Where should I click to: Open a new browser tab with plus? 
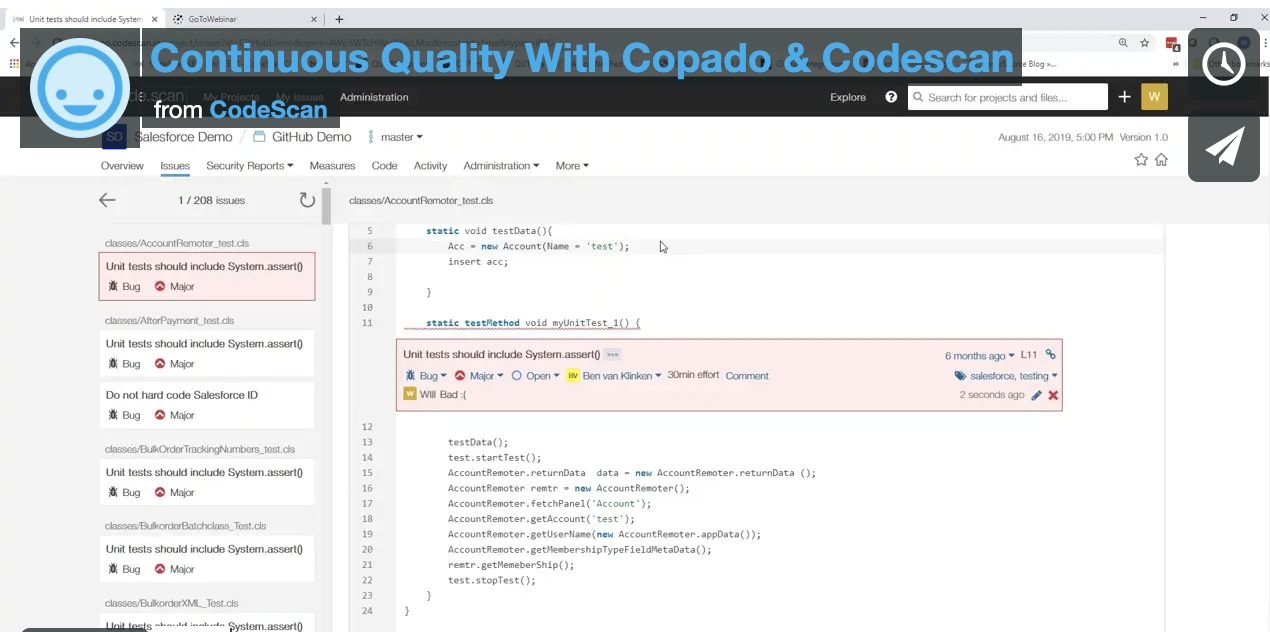[x=339, y=18]
